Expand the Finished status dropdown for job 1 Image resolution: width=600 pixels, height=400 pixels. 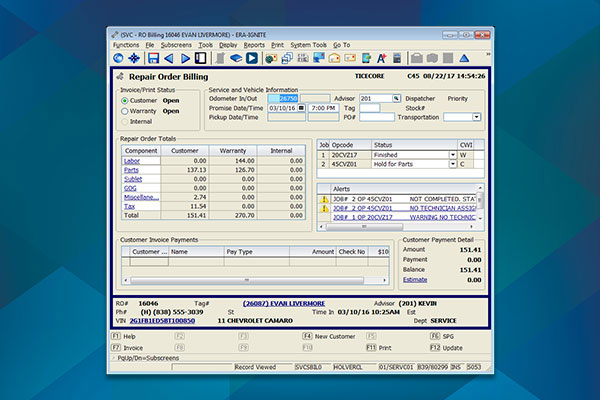click(453, 155)
